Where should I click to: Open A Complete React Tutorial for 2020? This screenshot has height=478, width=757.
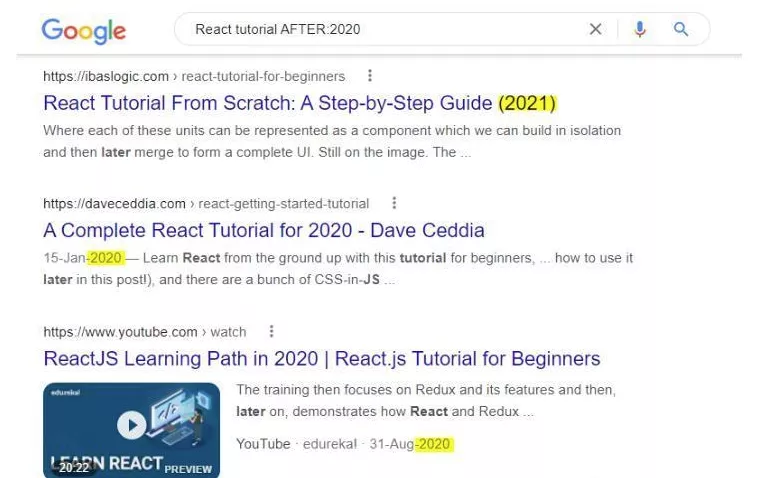click(263, 230)
